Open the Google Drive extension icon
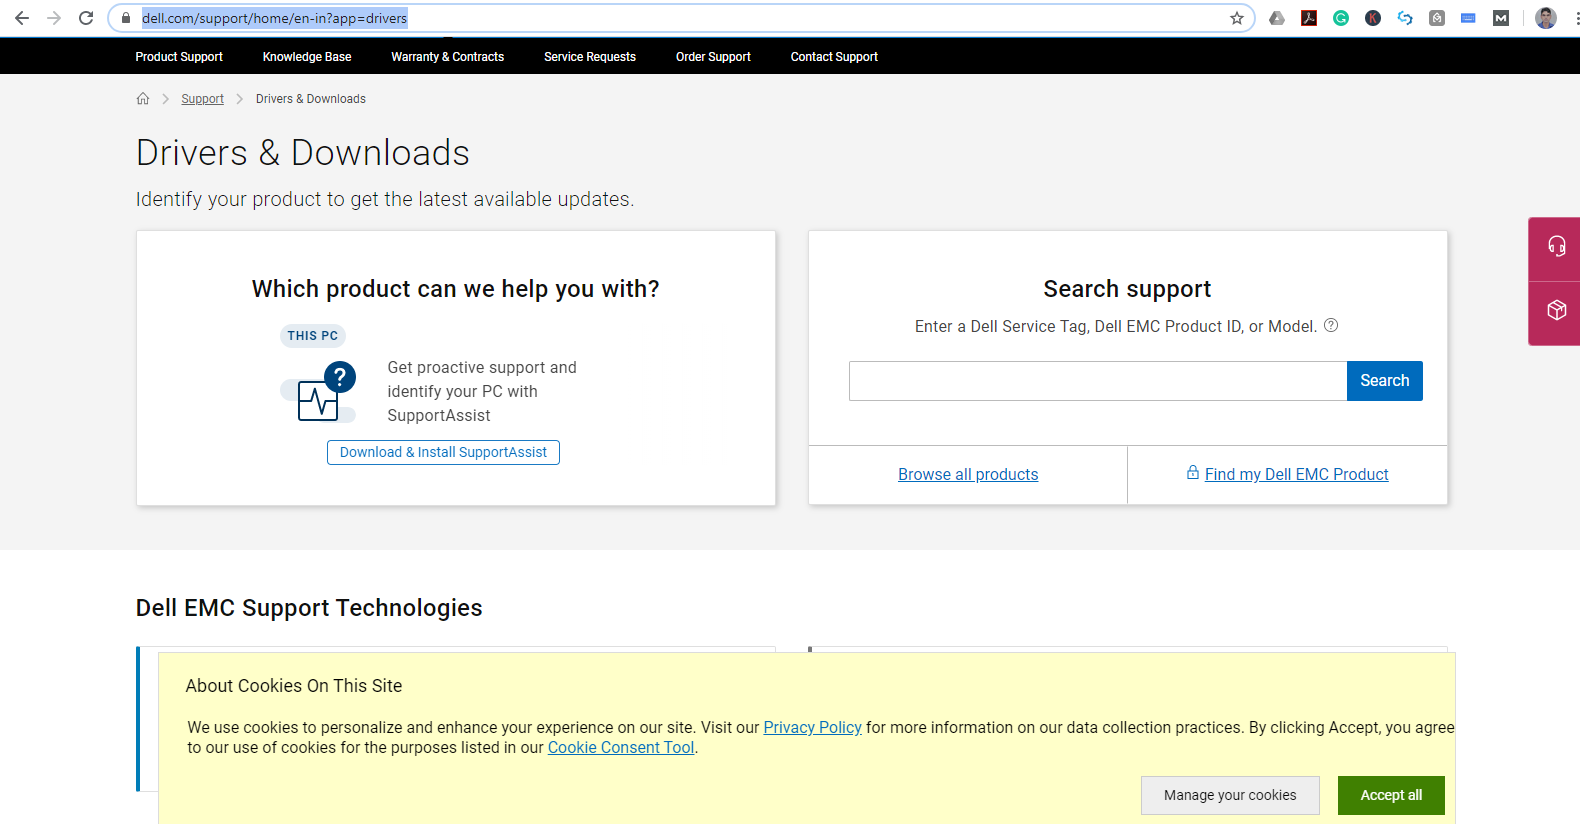The width and height of the screenshot is (1580, 824). 1277,18
